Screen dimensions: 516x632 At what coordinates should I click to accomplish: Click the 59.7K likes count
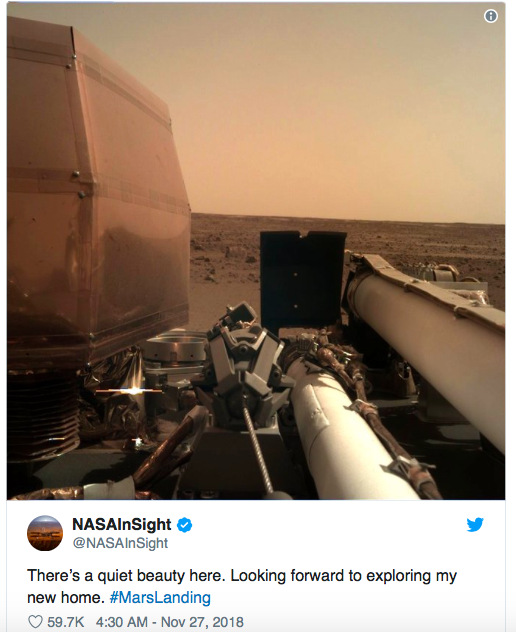point(65,622)
